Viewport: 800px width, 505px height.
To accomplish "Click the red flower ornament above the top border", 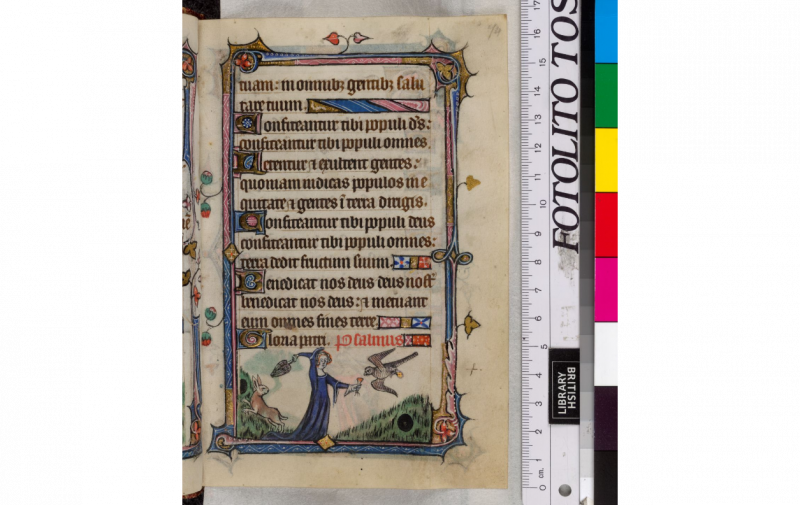I will click(333, 39).
